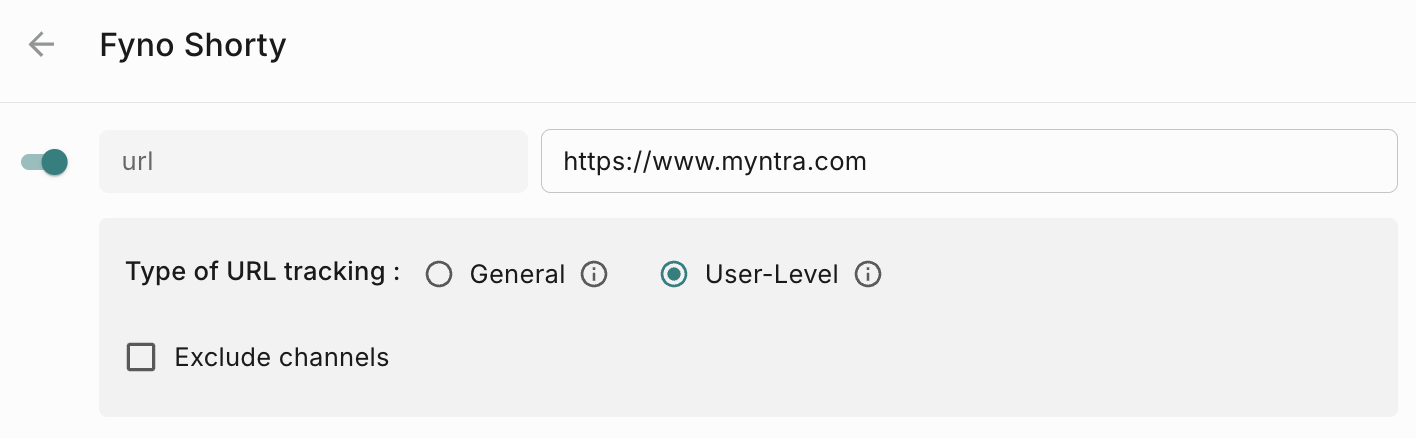The height and width of the screenshot is (438, 1416).
Task: Disable the url shortening toggle switch
Action: [x=45, y=161]
